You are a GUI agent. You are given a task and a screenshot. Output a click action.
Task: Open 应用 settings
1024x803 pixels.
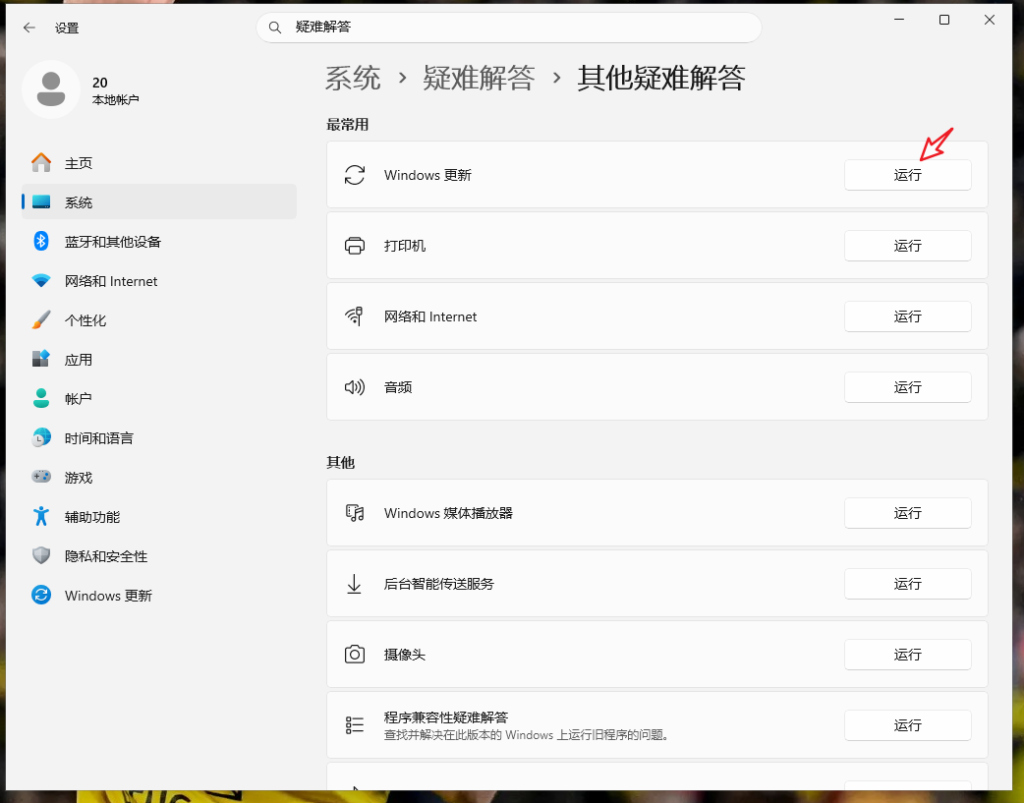[x=159, y=359]
